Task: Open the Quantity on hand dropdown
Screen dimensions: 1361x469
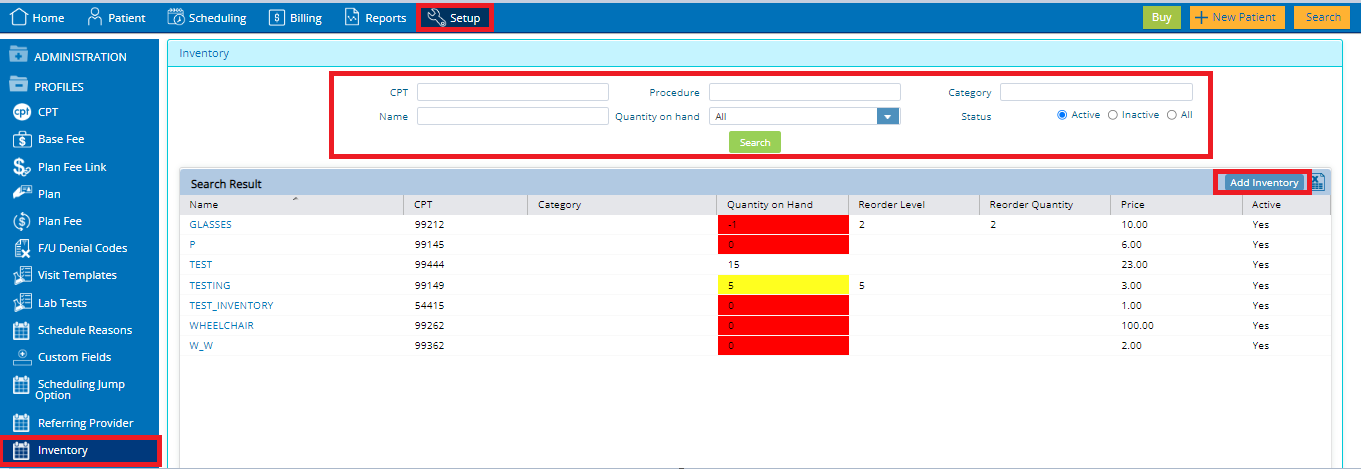Action: (805, 116)
